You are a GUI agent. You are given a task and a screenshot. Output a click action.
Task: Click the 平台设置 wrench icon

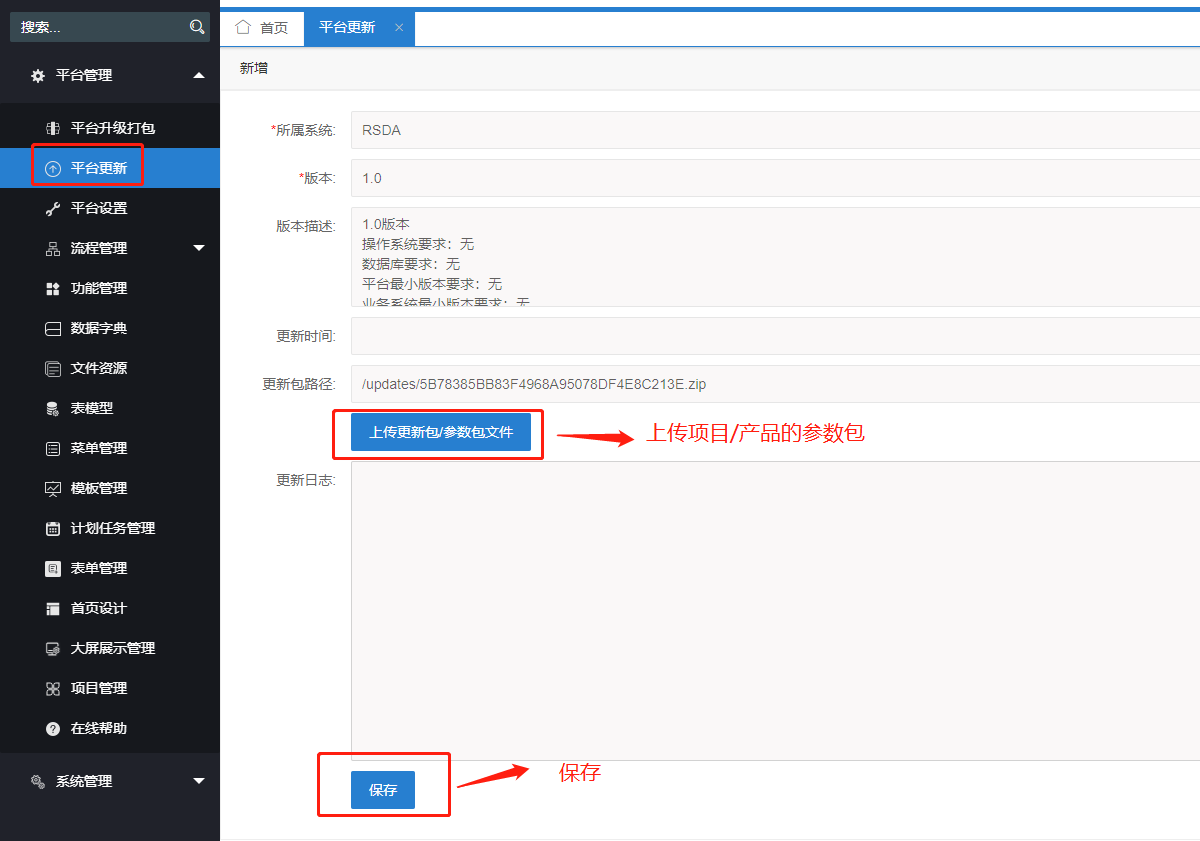point(53,208)
